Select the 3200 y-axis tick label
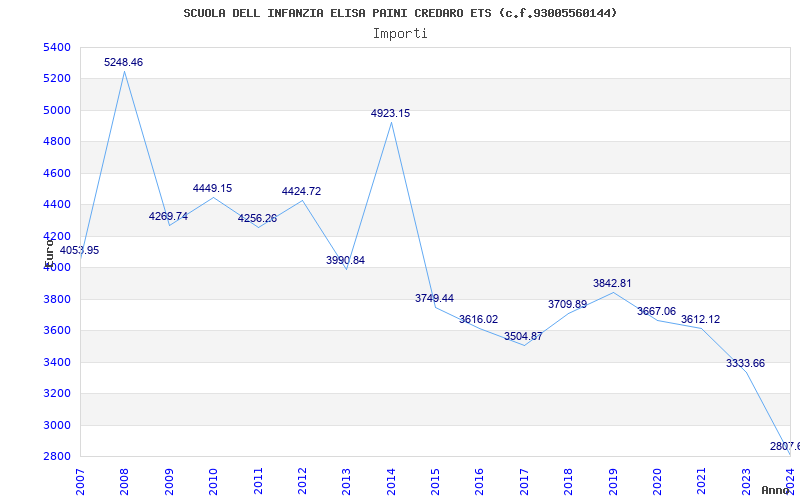Screen dimensions: 800x500 coord(58,393)
